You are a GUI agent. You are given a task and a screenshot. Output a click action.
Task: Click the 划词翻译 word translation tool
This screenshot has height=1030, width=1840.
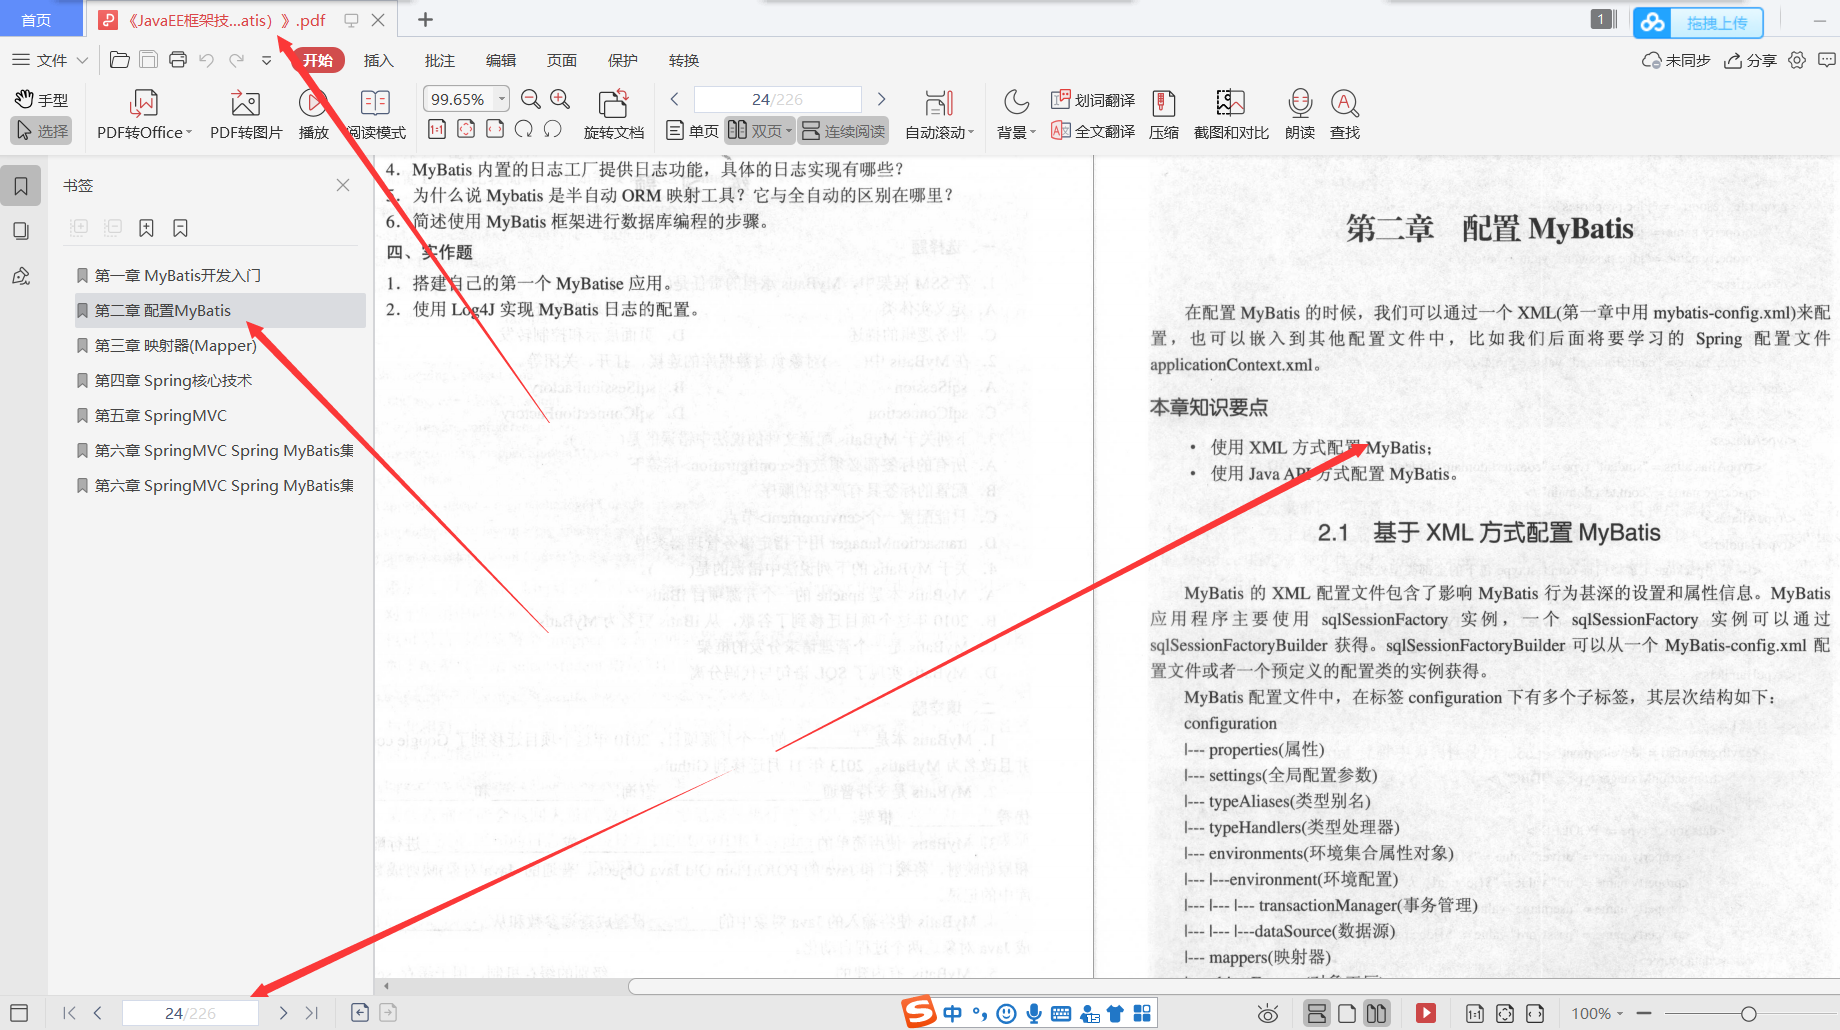1093,100
